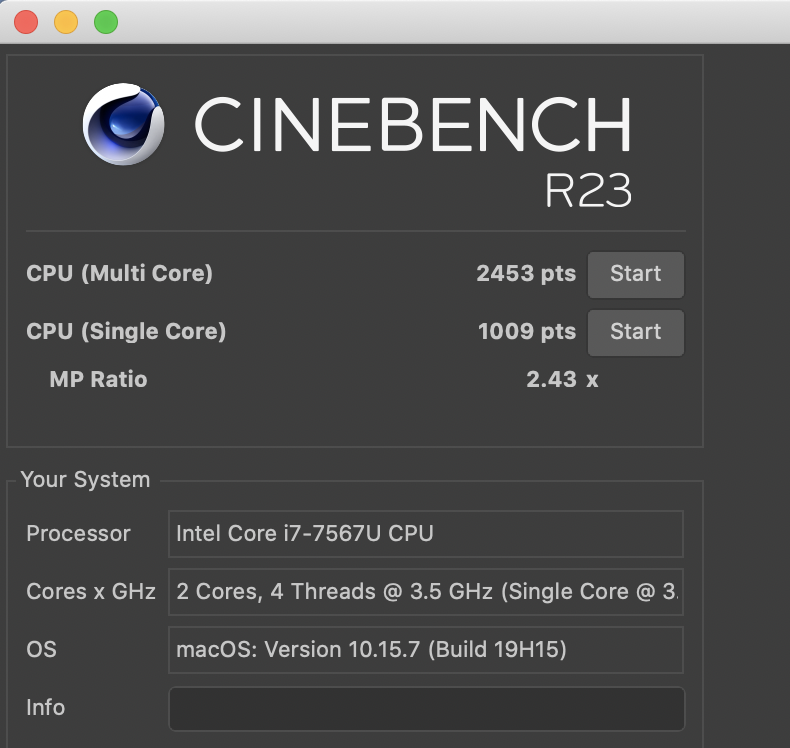Close the window with the red button
Image resolution: width=790 pixels, height=748 pixels.
pos(26,22)
